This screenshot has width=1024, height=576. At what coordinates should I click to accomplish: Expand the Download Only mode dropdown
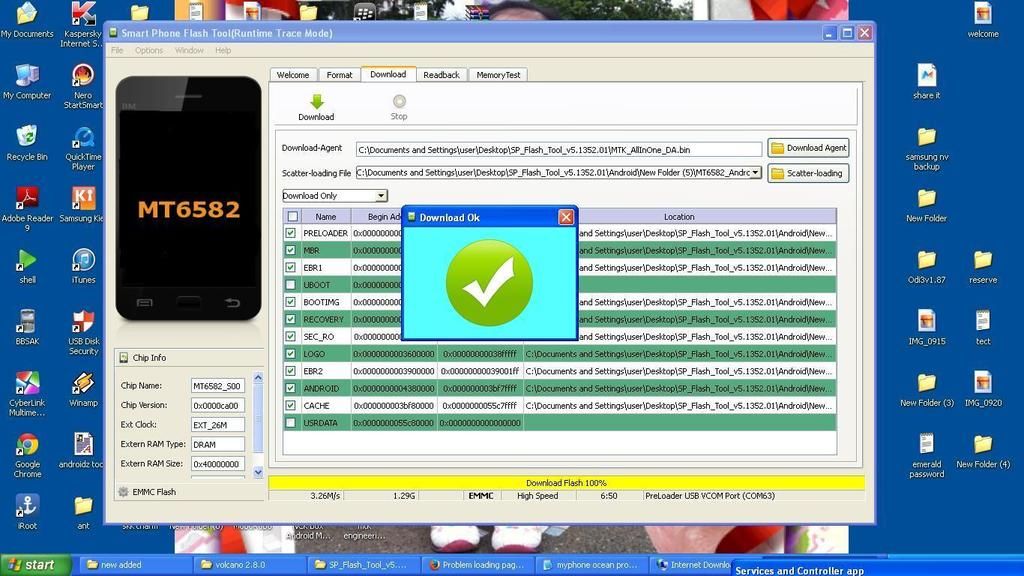381,196
